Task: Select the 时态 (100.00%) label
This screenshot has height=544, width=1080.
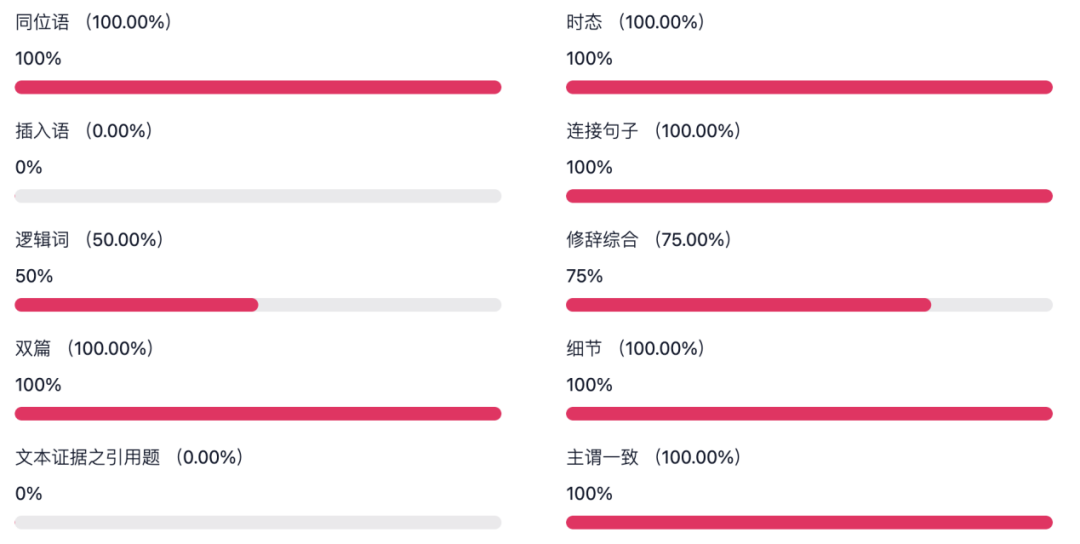Action: (636, 22)
